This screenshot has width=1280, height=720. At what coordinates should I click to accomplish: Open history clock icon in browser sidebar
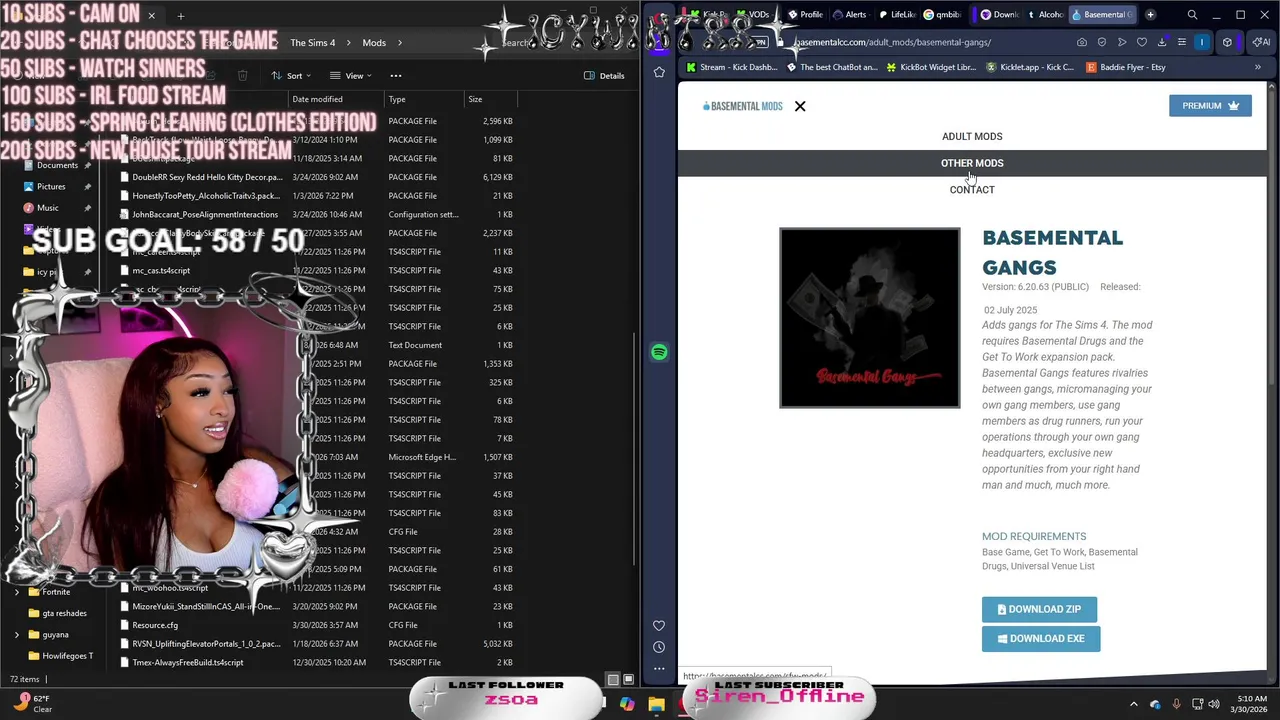pos(659,647)
